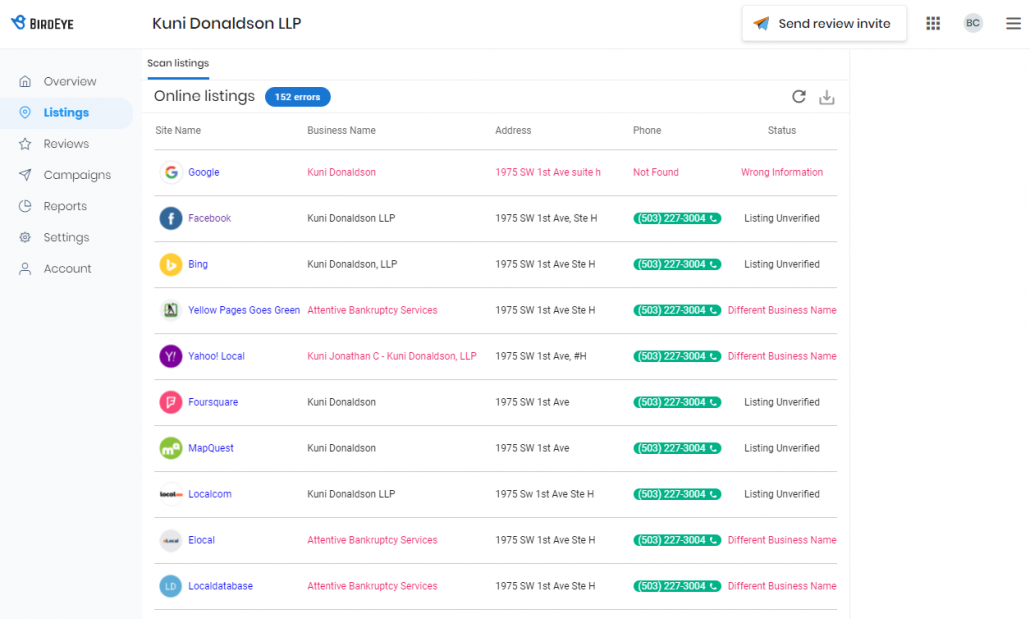Click the phone number in the Yellow Pages row
The image size is (1030, 619).
coord(677,310)
